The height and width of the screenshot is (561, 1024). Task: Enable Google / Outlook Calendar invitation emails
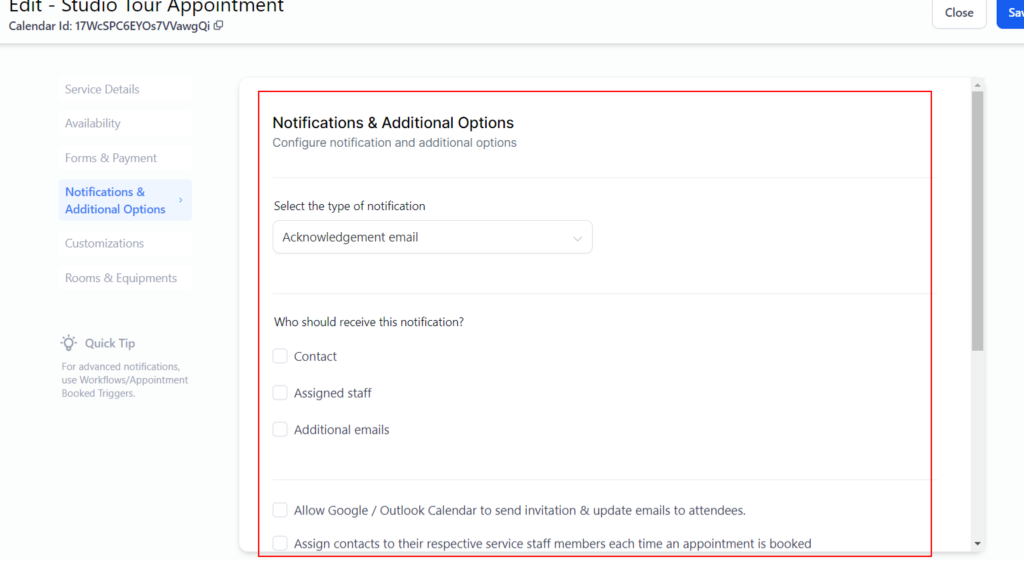[280, 510]
